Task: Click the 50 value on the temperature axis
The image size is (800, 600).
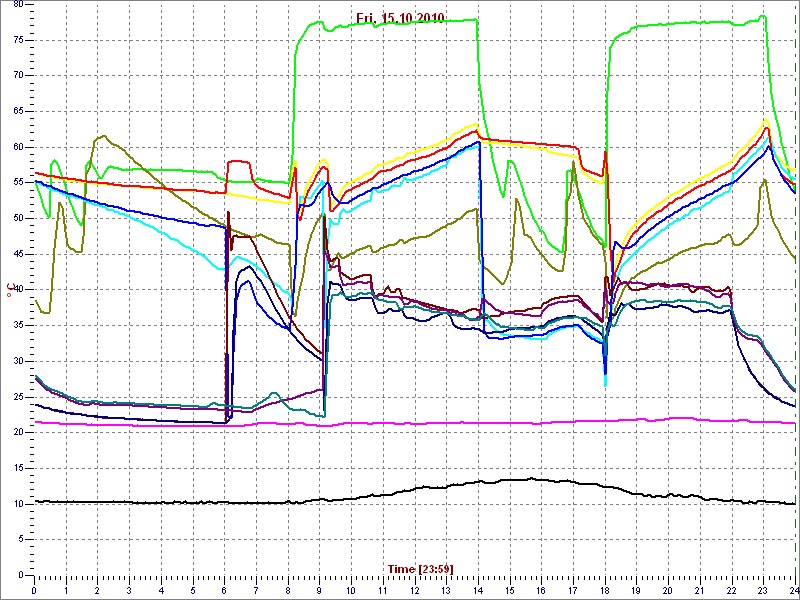Action: pyautogui.click(x=19, y=218)
